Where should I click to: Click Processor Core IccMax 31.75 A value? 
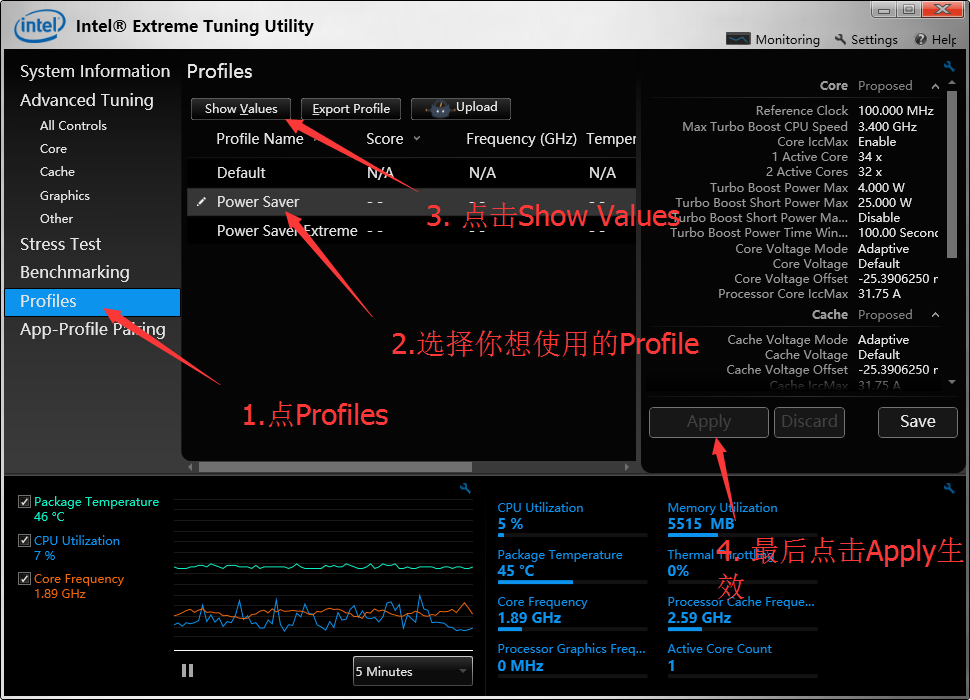tap(879, 294)
